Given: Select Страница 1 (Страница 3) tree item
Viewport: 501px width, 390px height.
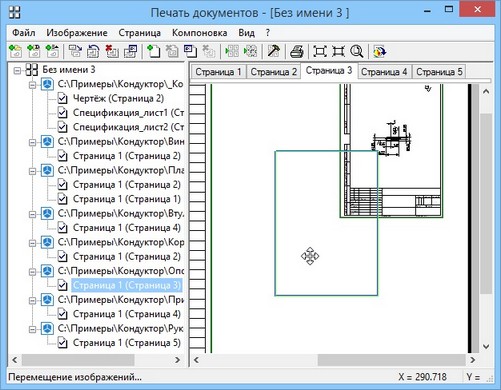Looking at the screenshot, I should coord(127,285).
